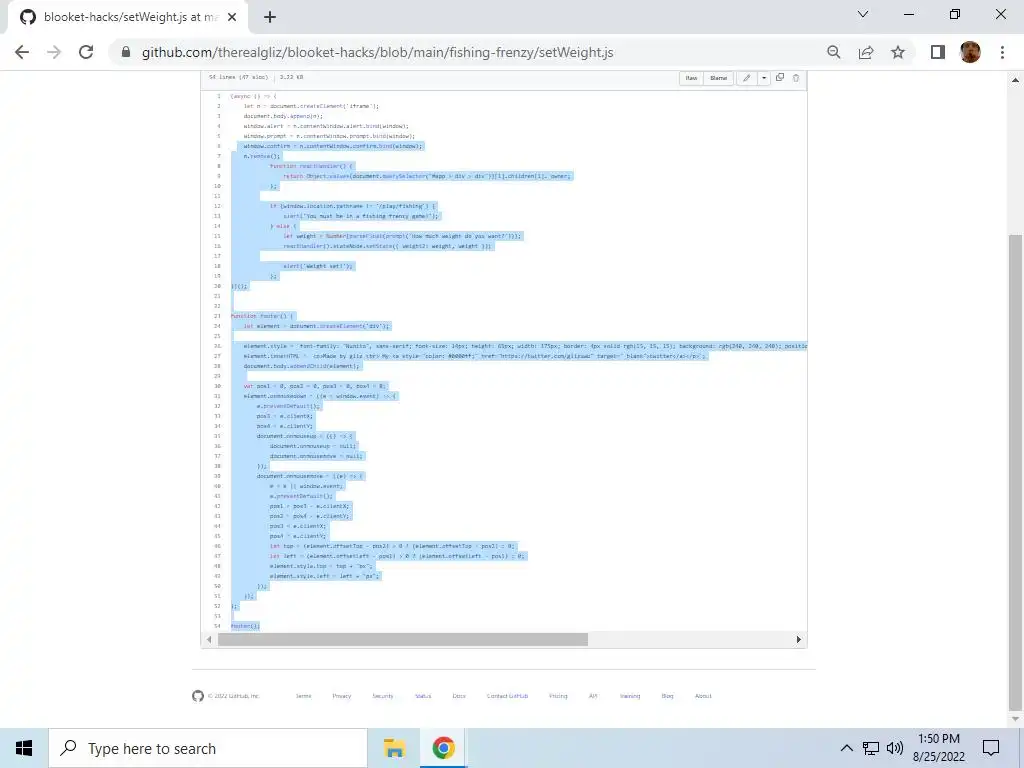
Task: Click the browser forward arrow
Action: 54,52
